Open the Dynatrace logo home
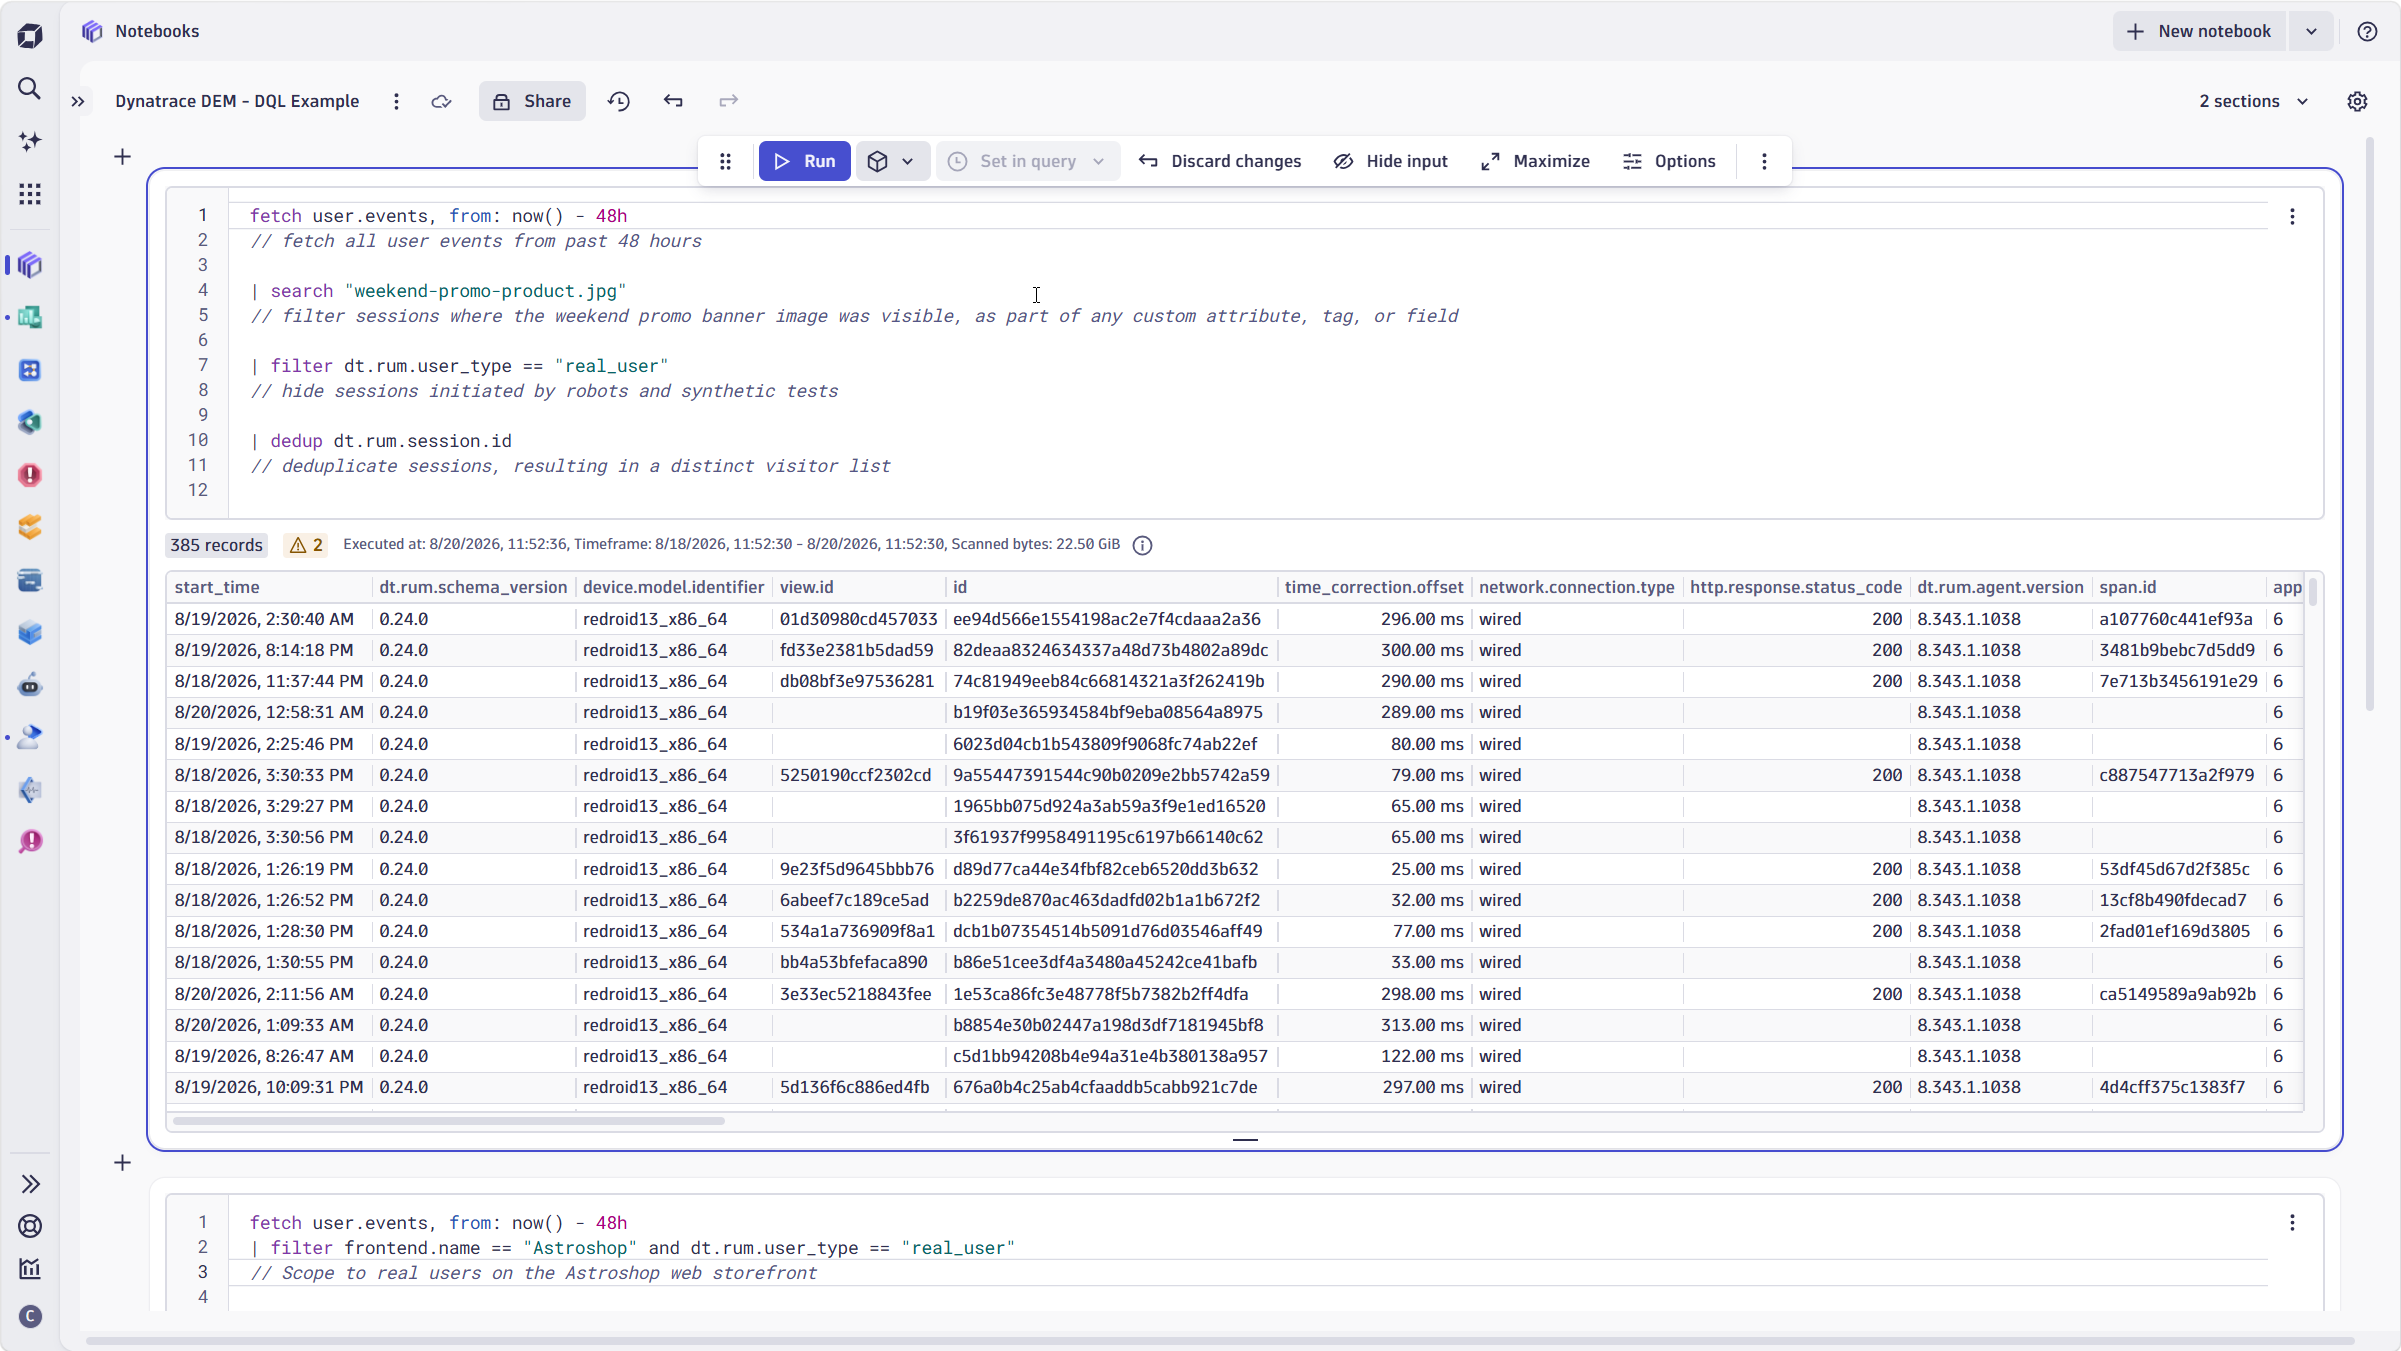2401x1351 pixels. pos(30,36)
